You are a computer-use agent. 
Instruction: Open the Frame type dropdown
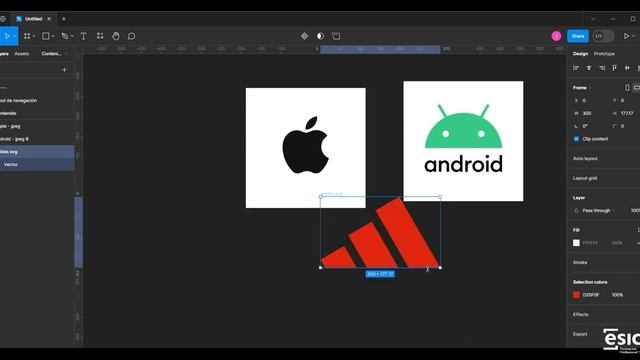(x=581, y=88)
